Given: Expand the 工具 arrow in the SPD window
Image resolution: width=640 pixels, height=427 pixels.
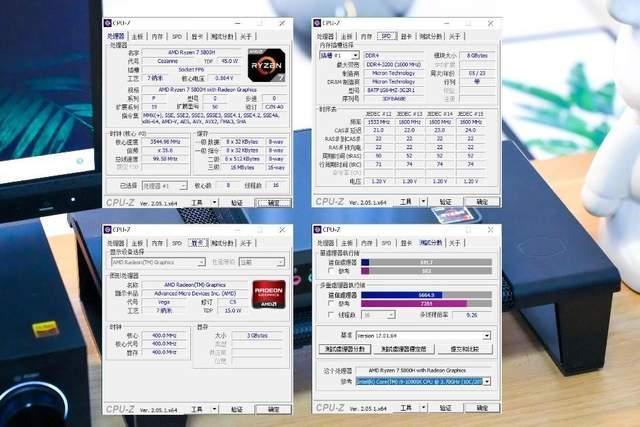Looking at the screenshot, I should 423,201.
